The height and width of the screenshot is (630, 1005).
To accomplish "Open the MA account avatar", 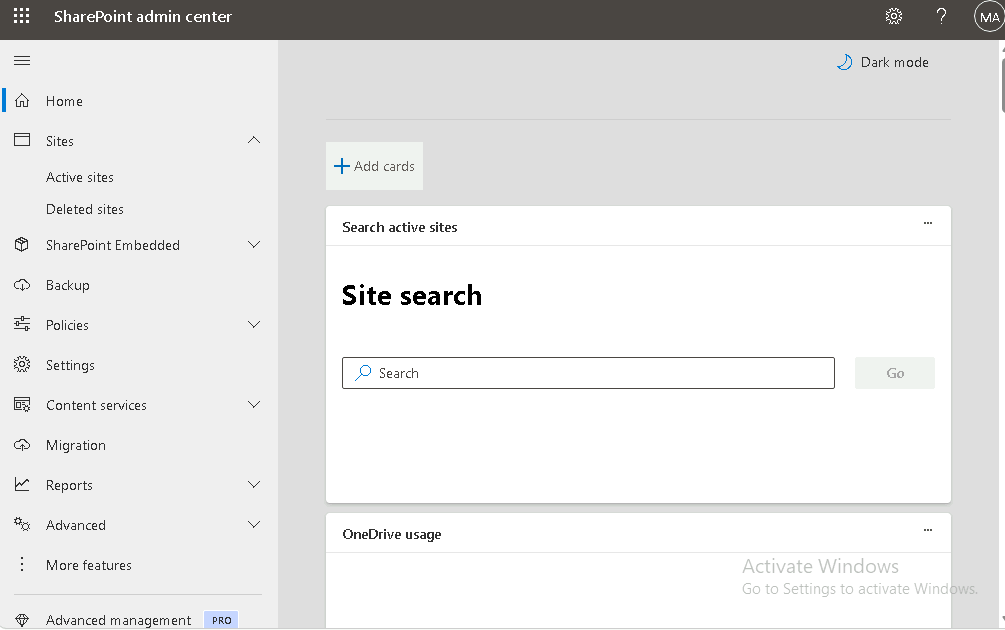I will [x=989, y=17].
